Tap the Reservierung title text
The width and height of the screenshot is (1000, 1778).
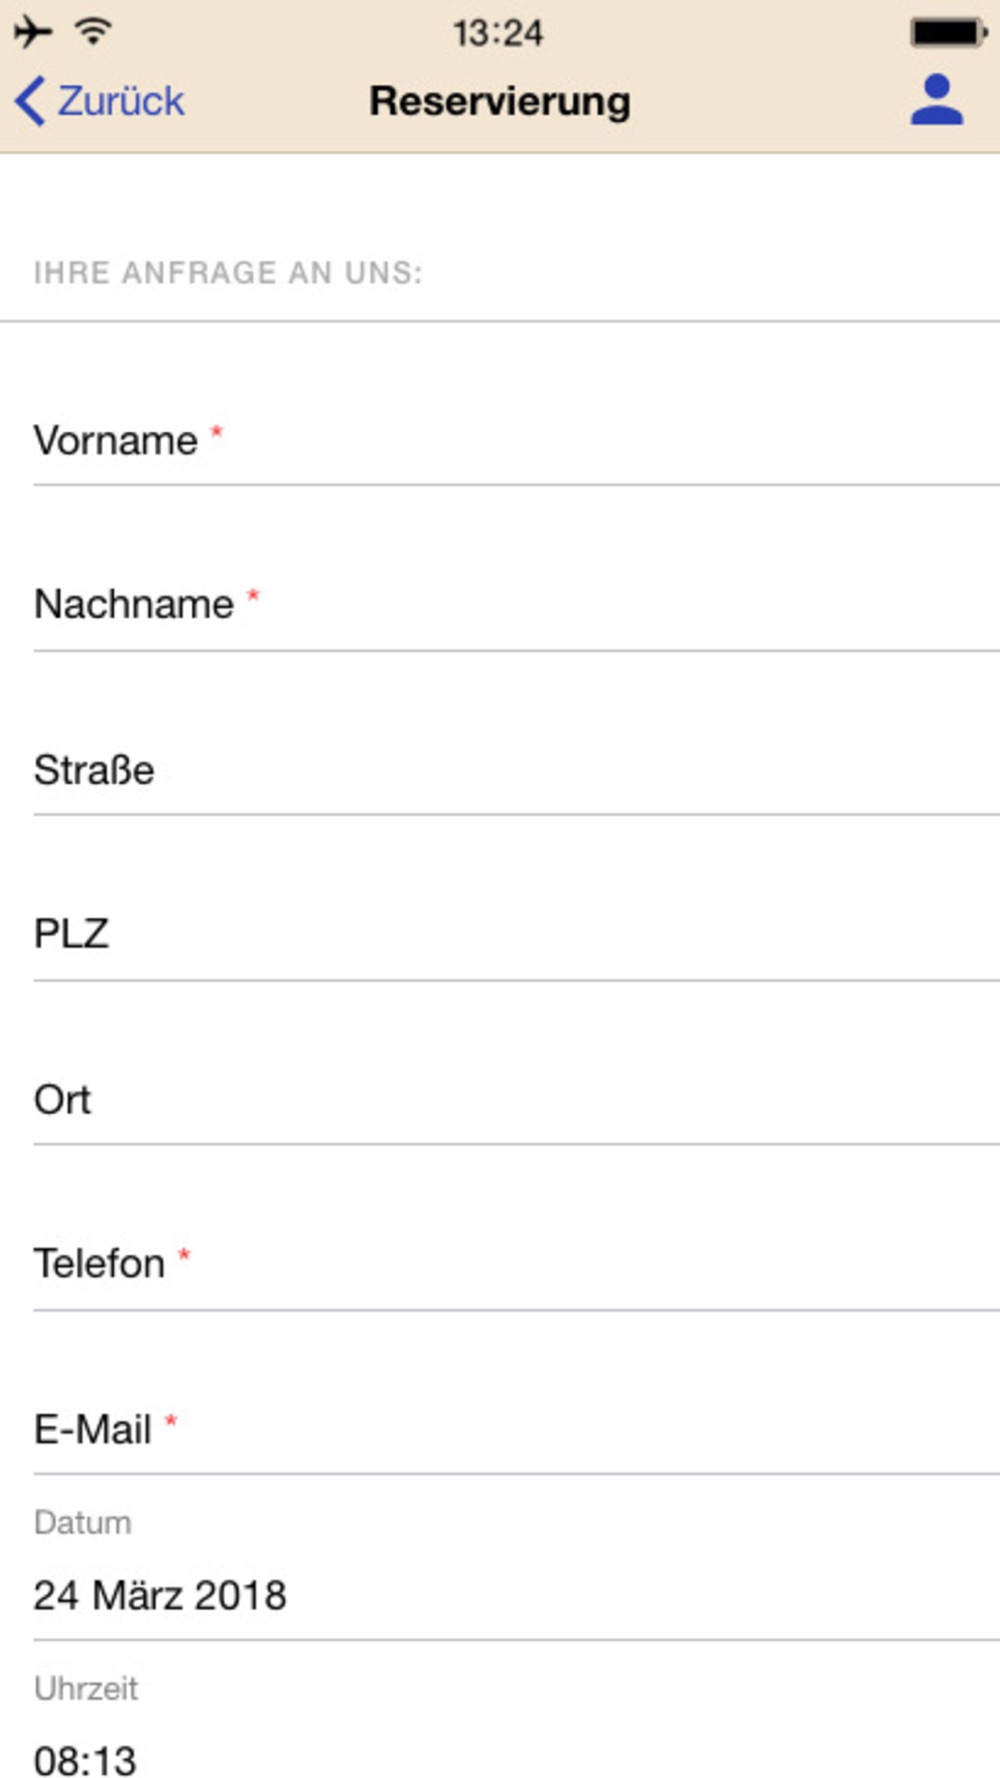500,101
